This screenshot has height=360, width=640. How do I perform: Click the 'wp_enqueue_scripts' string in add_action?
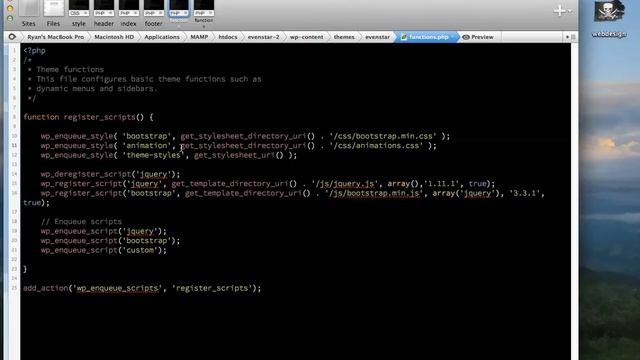pyautogui.click(x=118, y=288)
